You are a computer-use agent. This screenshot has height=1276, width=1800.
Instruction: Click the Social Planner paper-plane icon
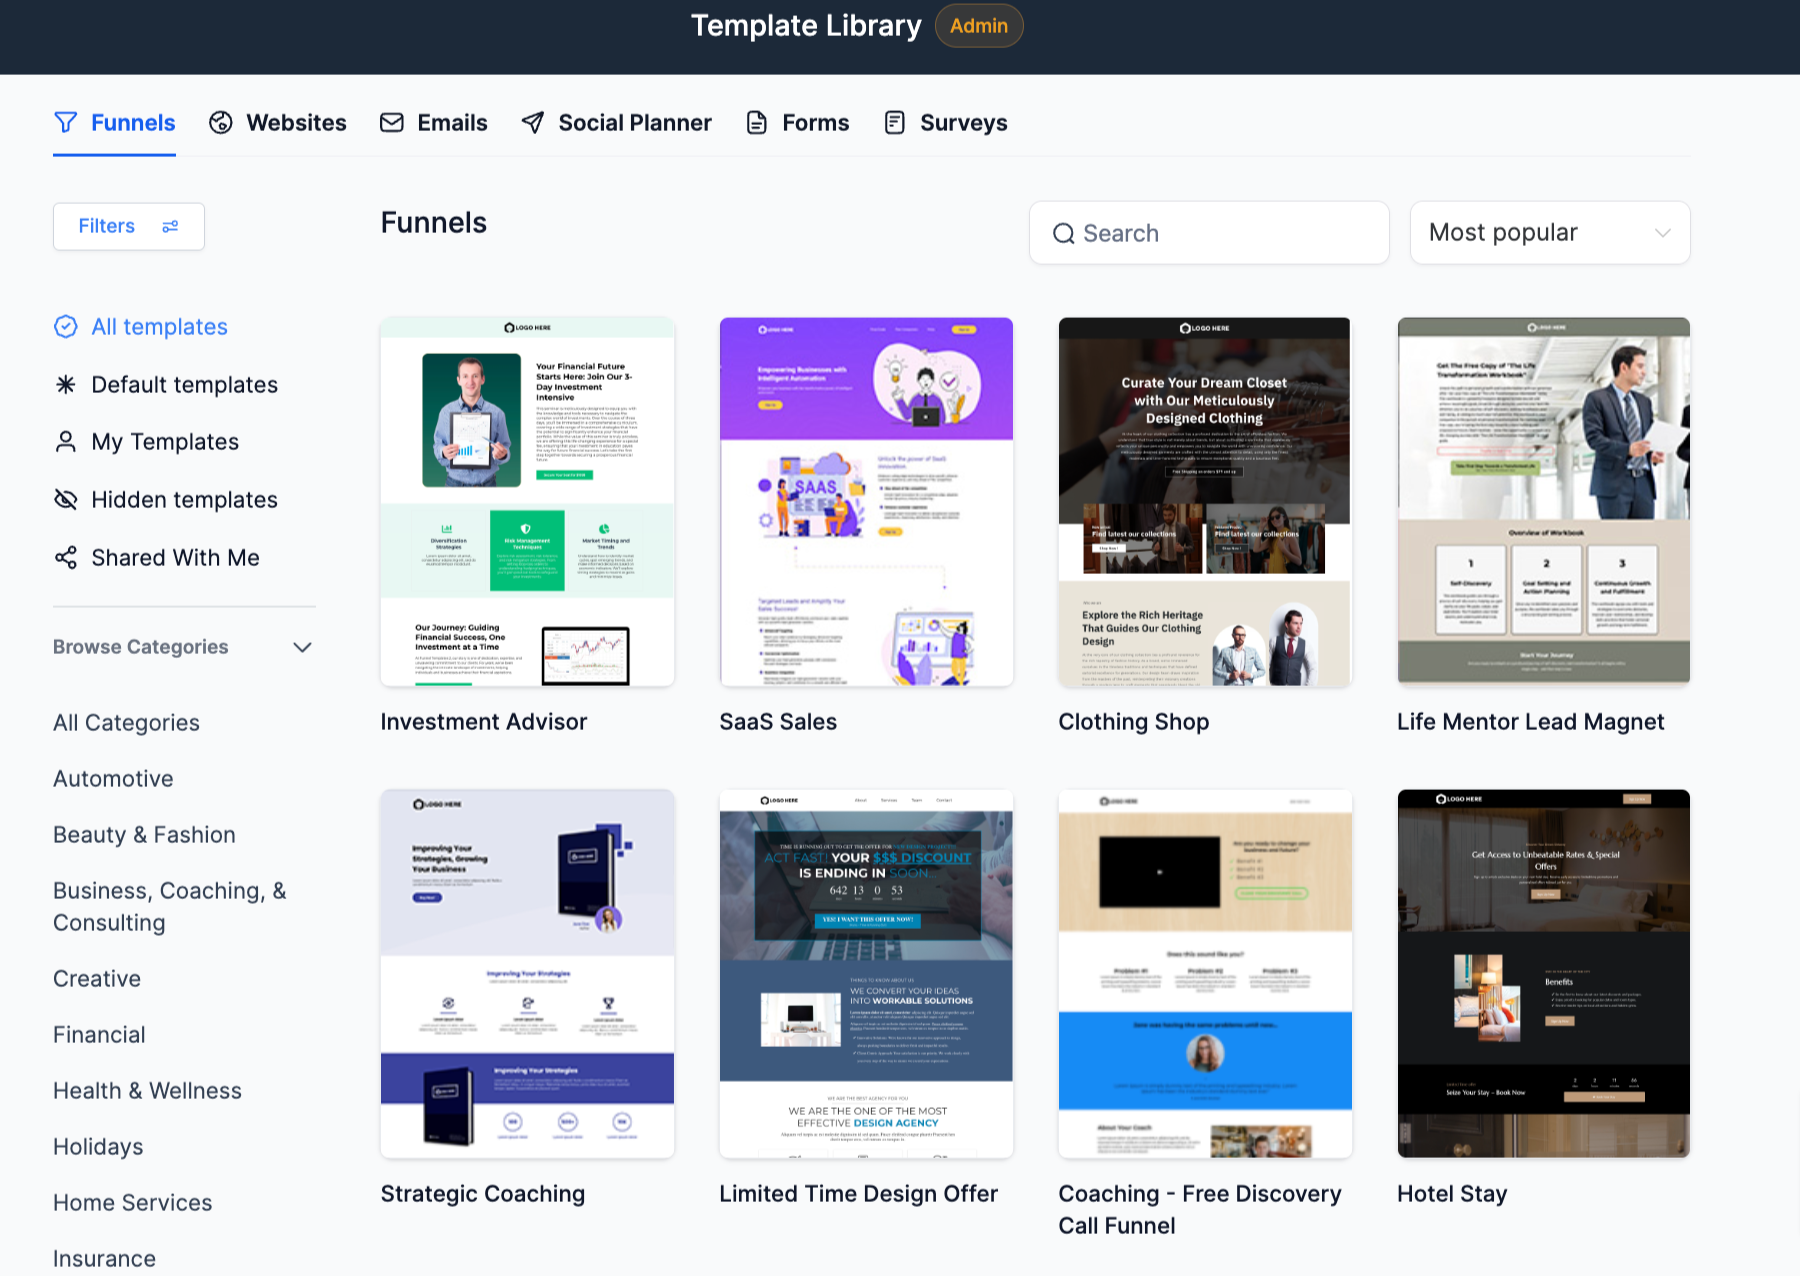pyautogui.click(x=533, y=122)
